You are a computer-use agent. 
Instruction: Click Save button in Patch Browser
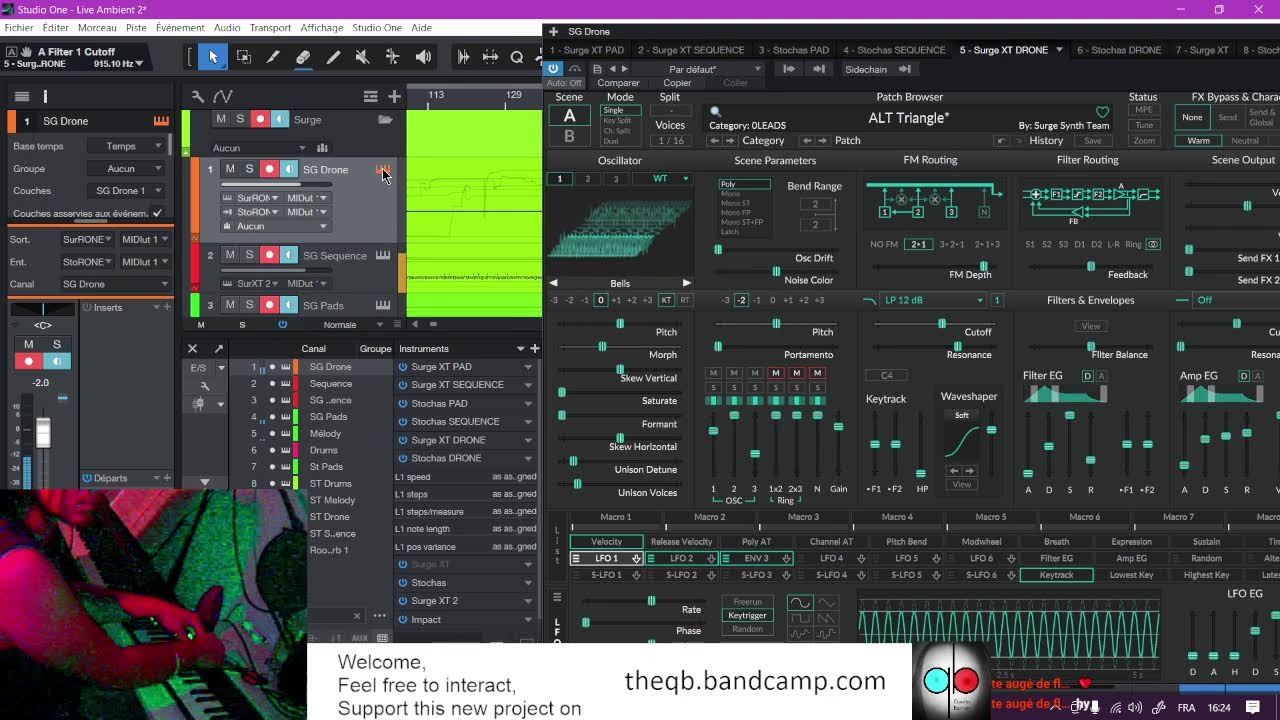click(x=1092, y=141)
